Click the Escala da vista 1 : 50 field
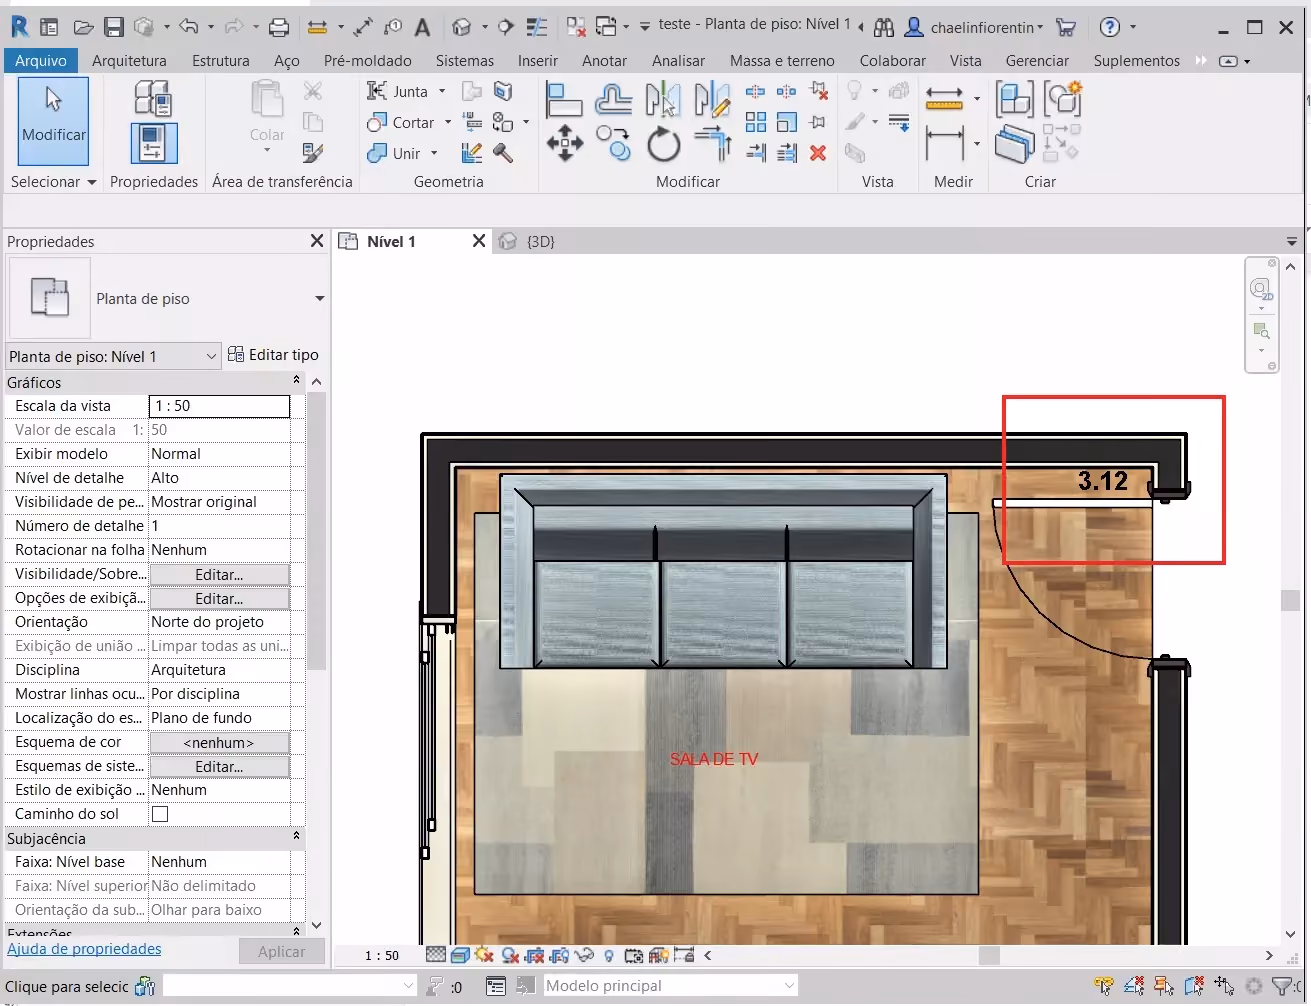 coord(219,406)
